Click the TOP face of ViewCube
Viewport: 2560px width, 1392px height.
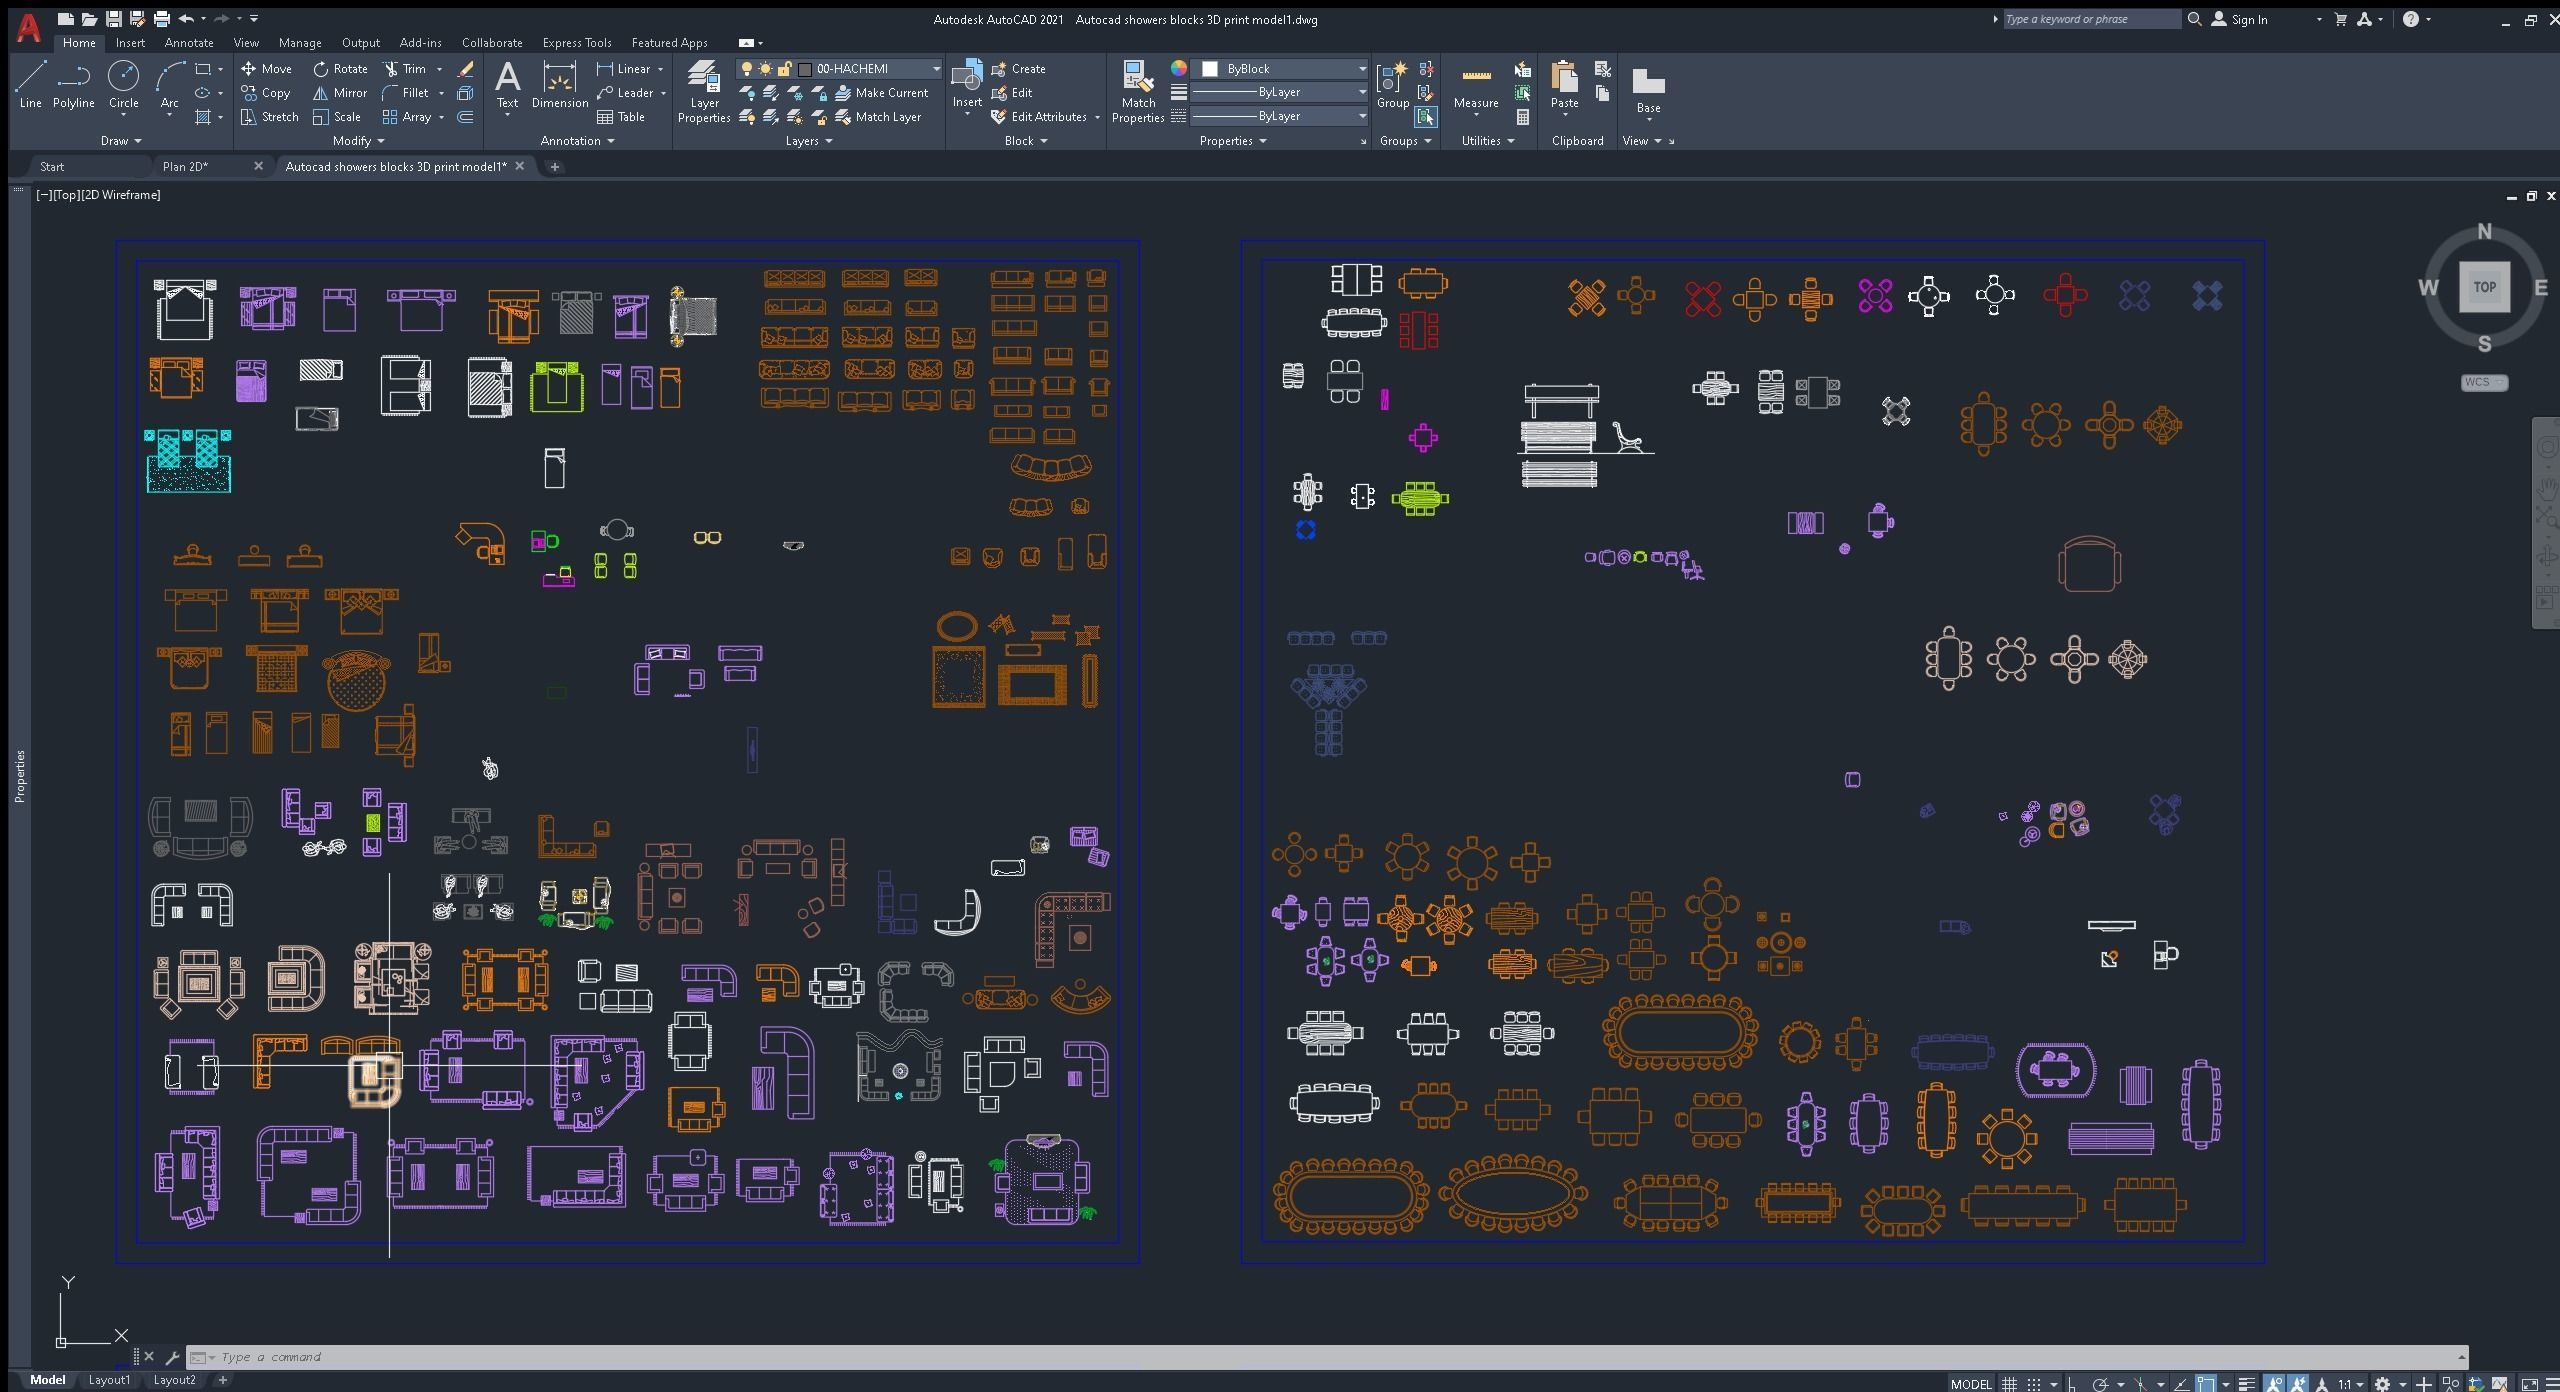click(x=2485, y=287)
